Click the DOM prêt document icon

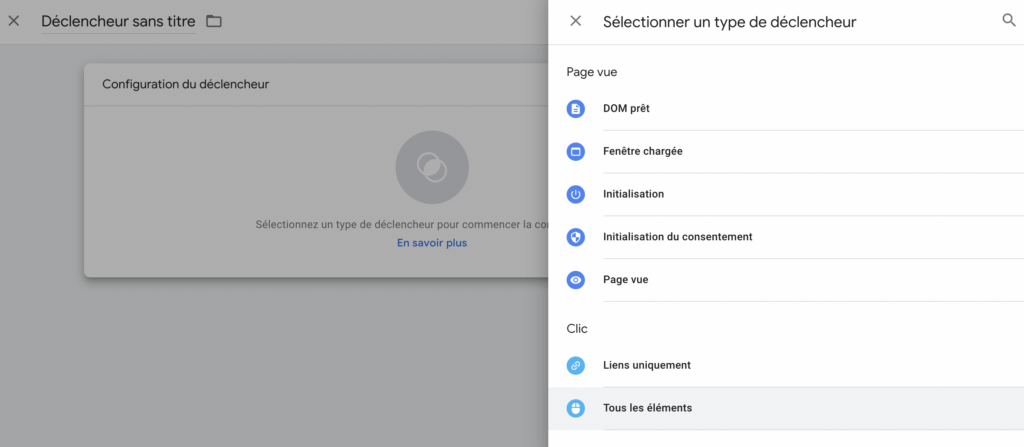[x=575, y=109]
